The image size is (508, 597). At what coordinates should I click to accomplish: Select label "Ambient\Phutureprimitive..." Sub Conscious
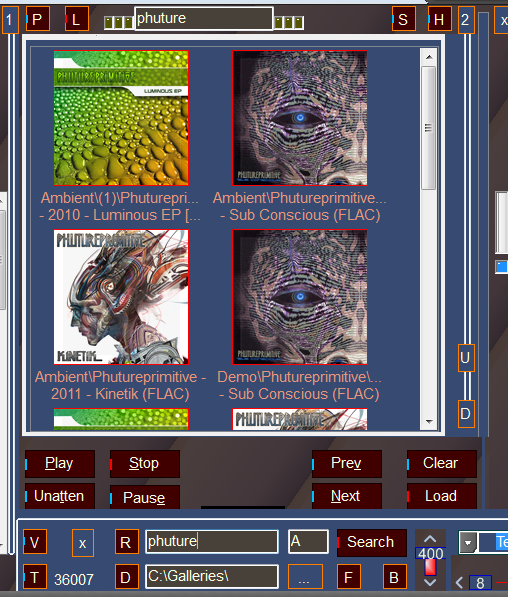(x=300, y=198)
